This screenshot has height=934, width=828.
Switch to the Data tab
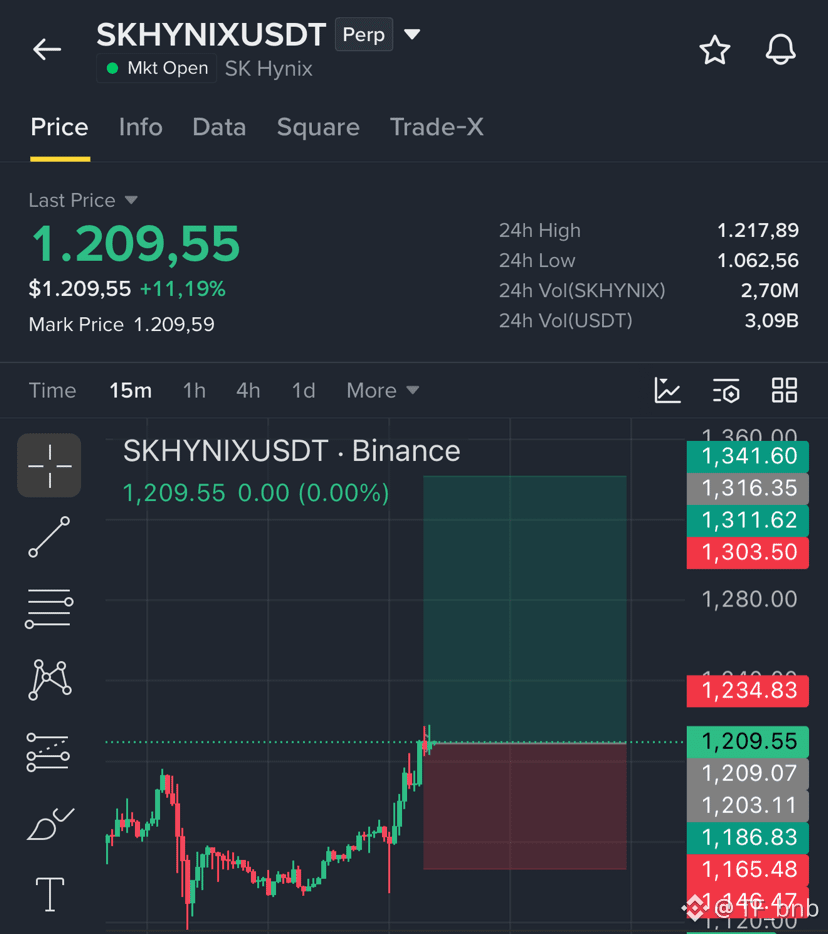pos(219,127)
